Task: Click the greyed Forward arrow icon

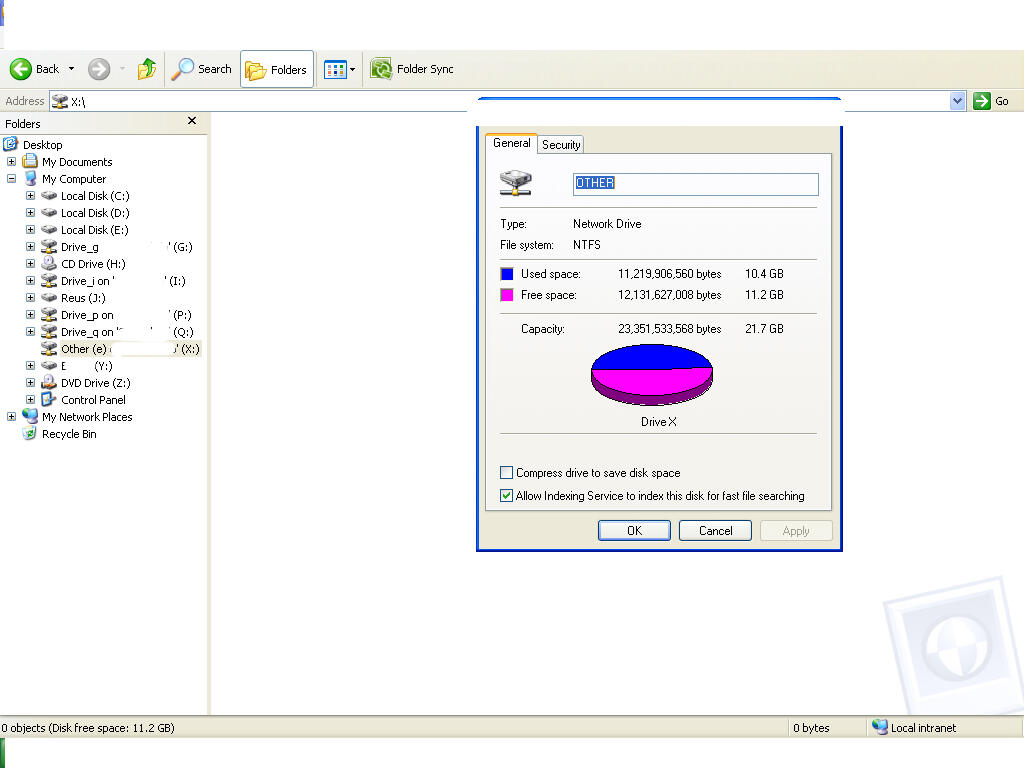Action: tap(99, 69)
